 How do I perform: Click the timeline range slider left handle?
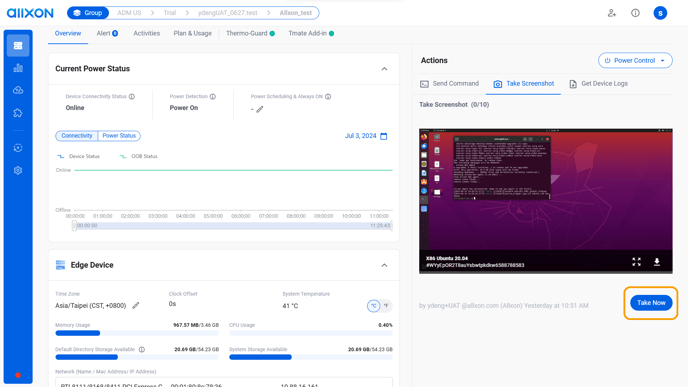tap(74, 226)
